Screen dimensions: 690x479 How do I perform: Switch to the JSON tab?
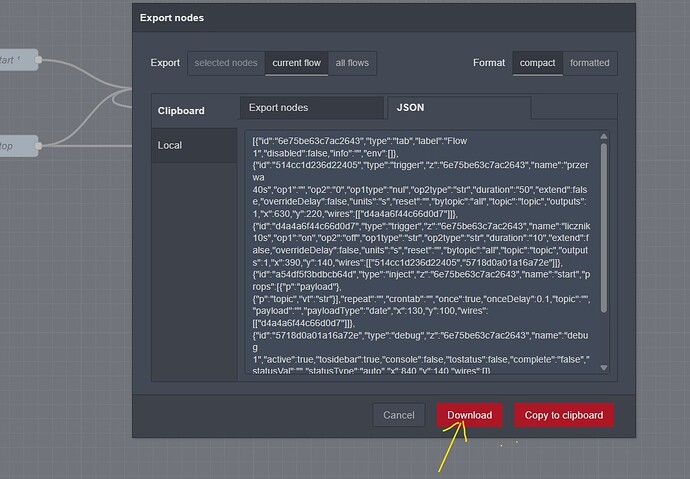click(x=411, y=107)
